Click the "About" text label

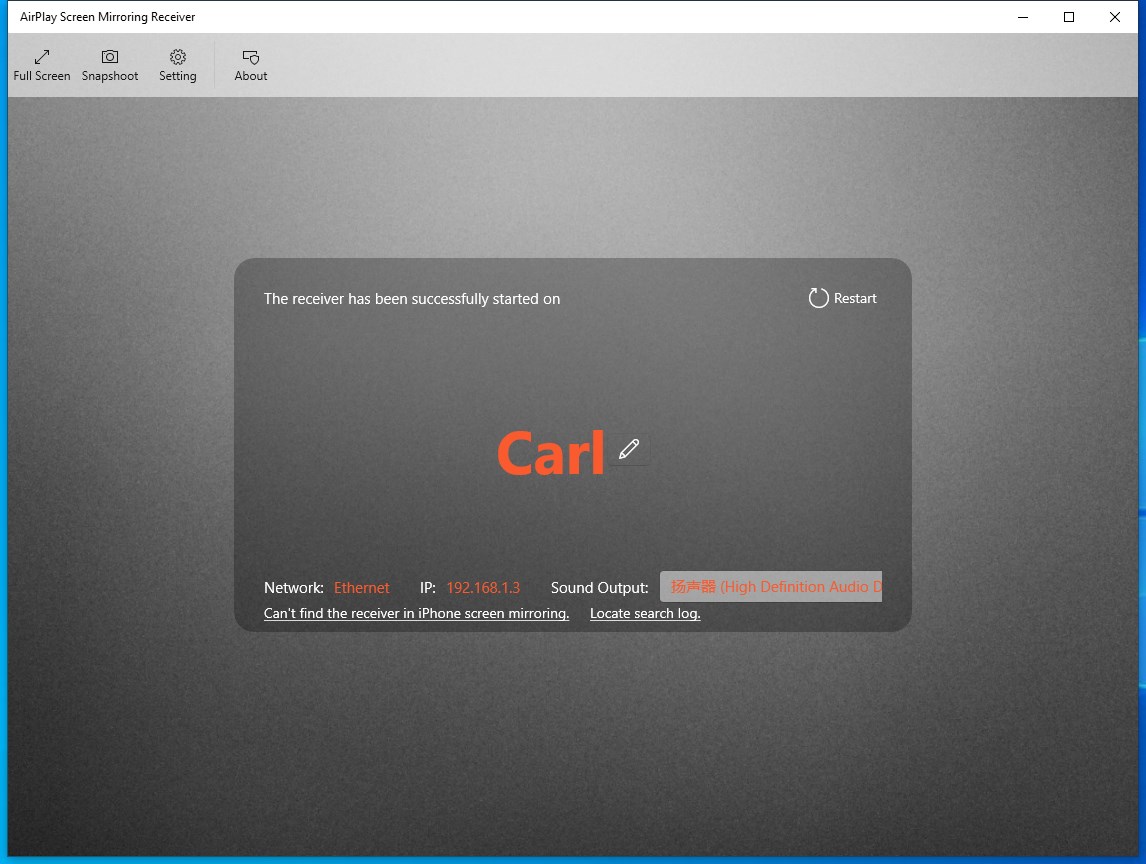coord(251,76)
